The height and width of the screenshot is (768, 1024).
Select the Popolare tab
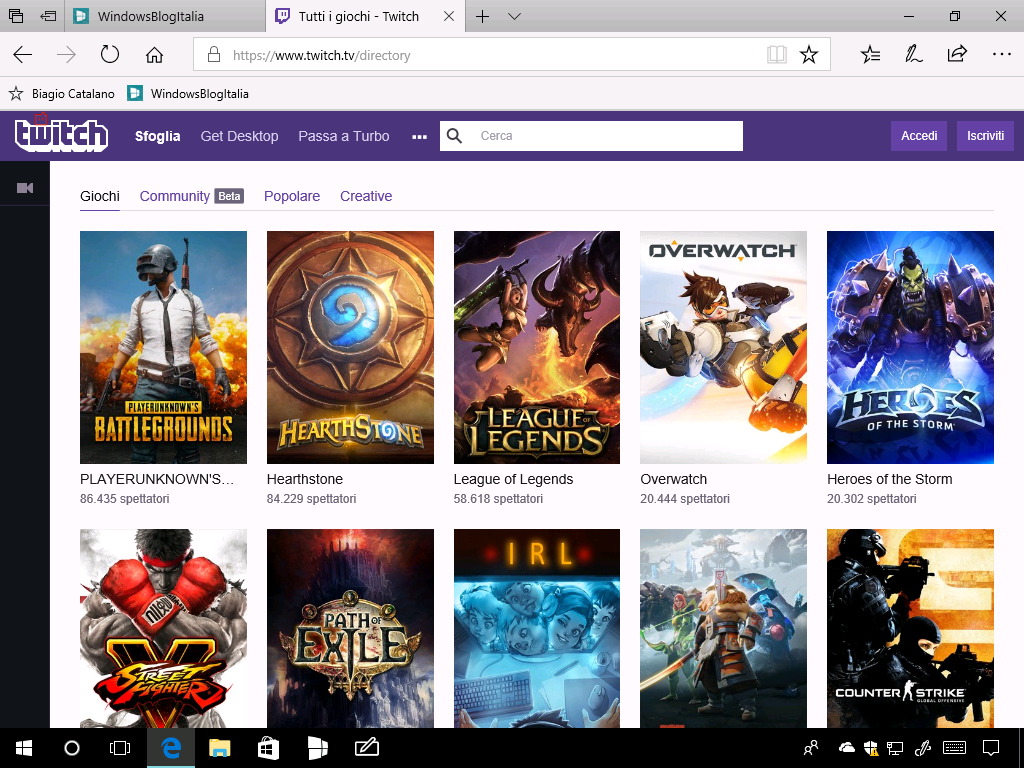(292, 196)
